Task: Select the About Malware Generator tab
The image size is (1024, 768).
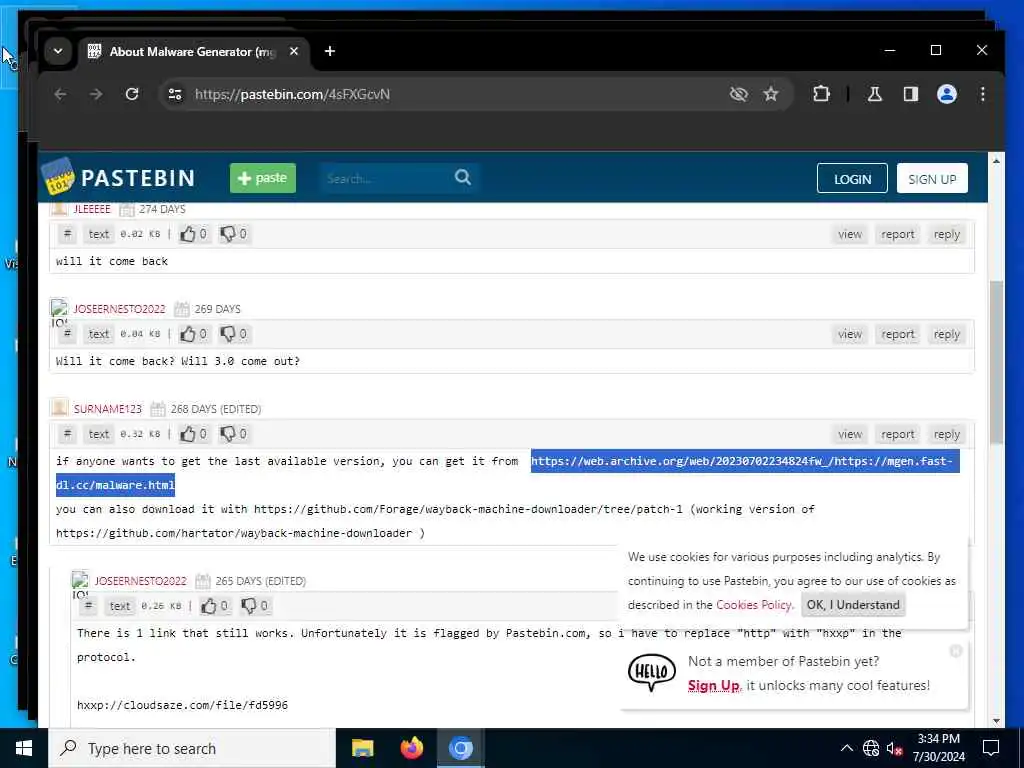Action: (x=193, y=51)
